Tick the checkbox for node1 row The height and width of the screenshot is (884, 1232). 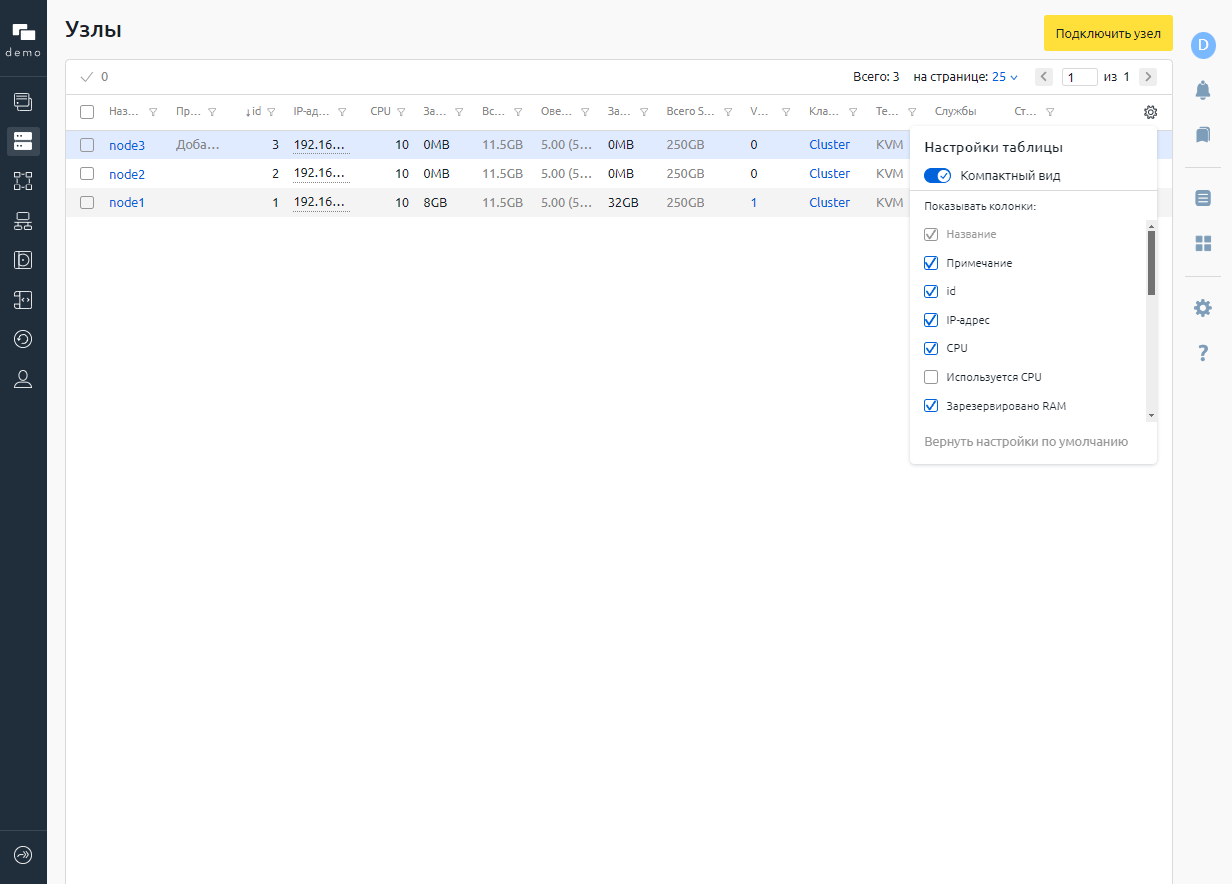click(x=87, y=202)
